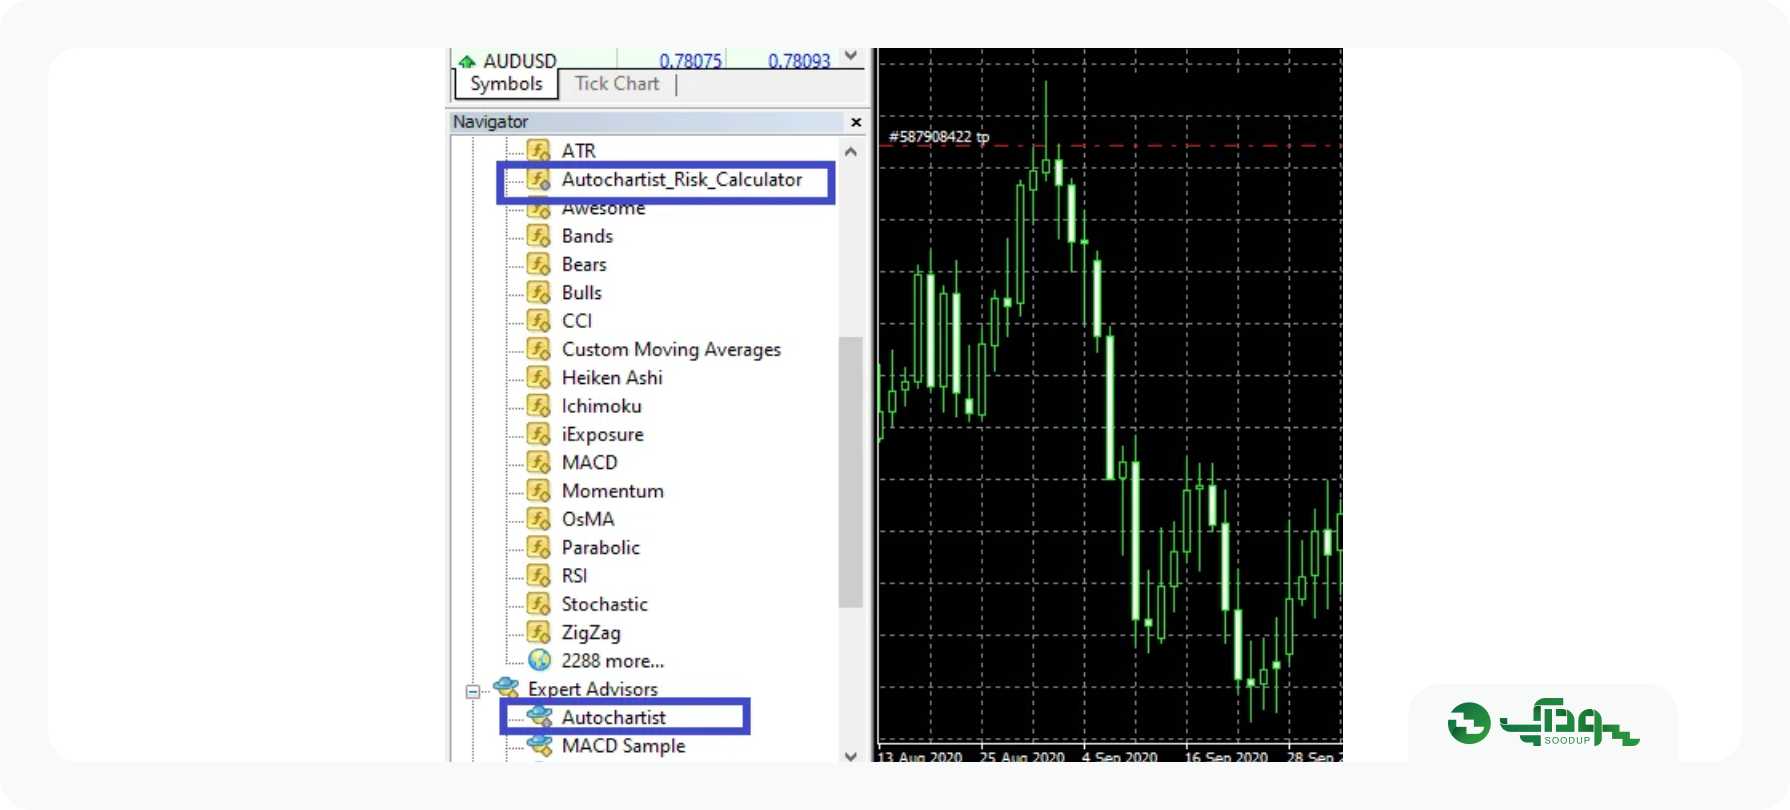Click the Autochartist_Risk_Calculator indicator icon
1790x810 pixels.
coord(539,180)
